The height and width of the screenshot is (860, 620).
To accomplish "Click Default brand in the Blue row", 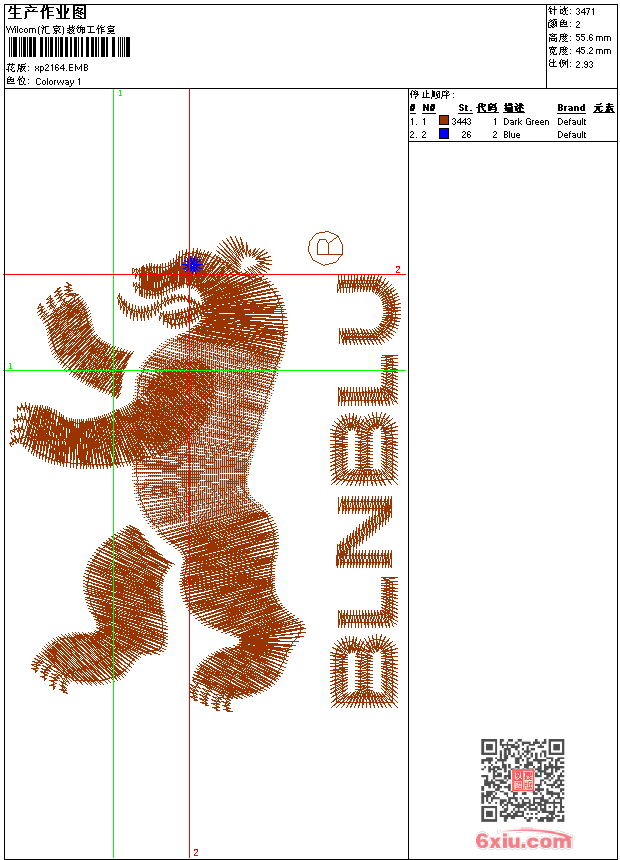I will tap(572, 135).
